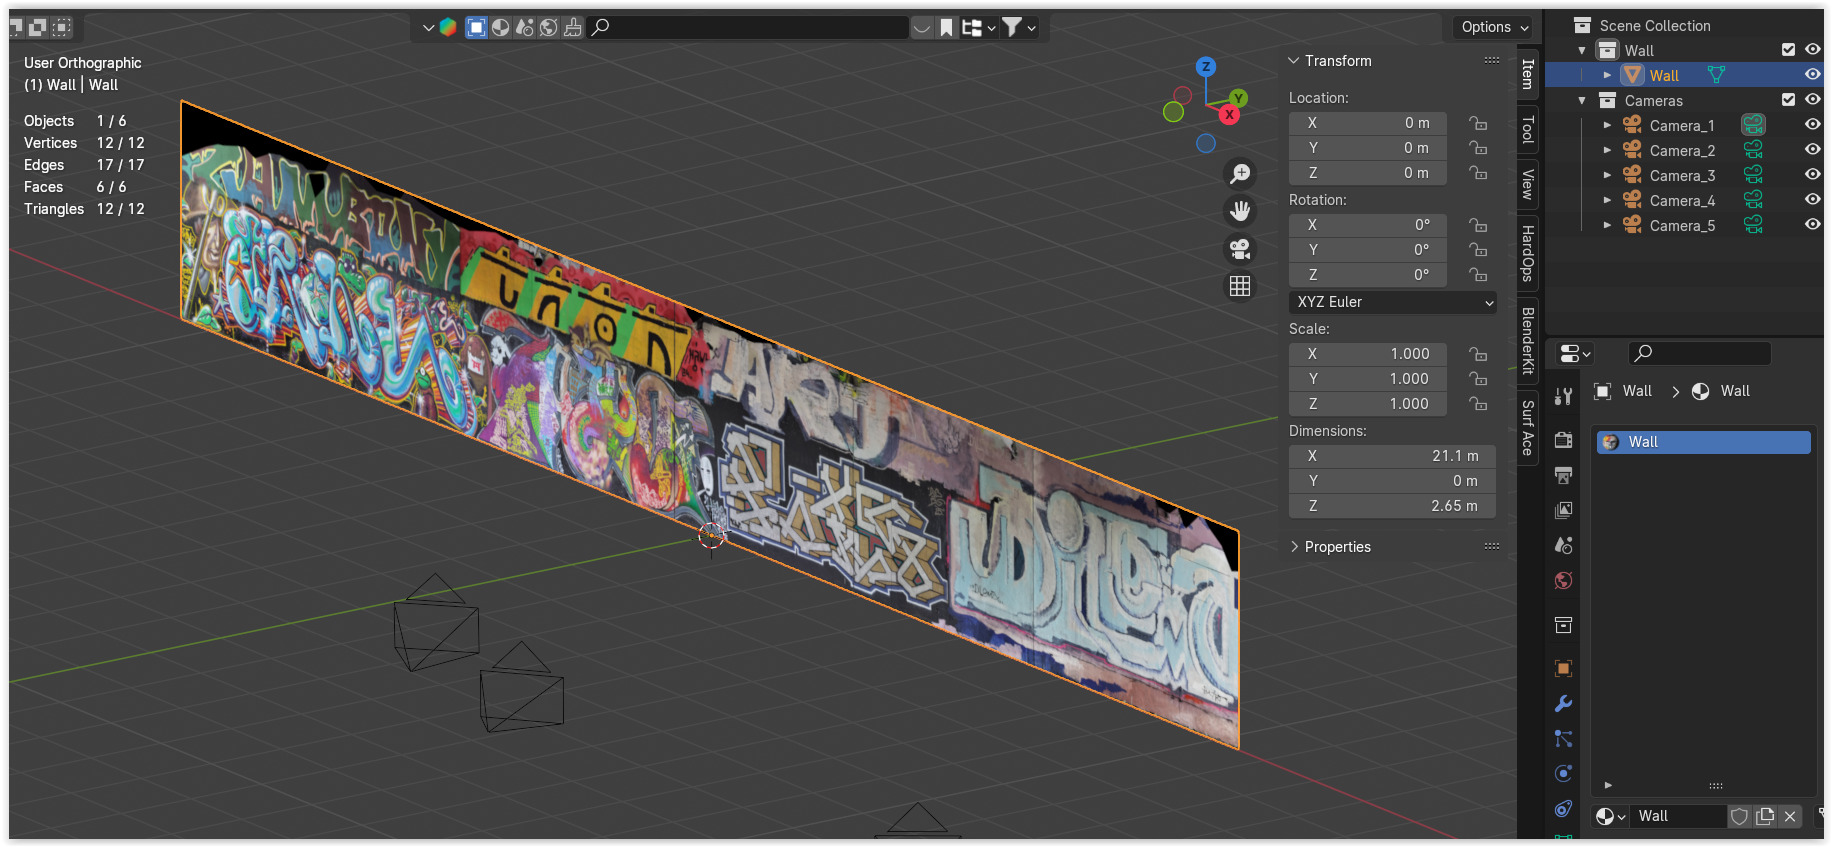Open the Tool properties tab icon

(x=1564, y=396)
